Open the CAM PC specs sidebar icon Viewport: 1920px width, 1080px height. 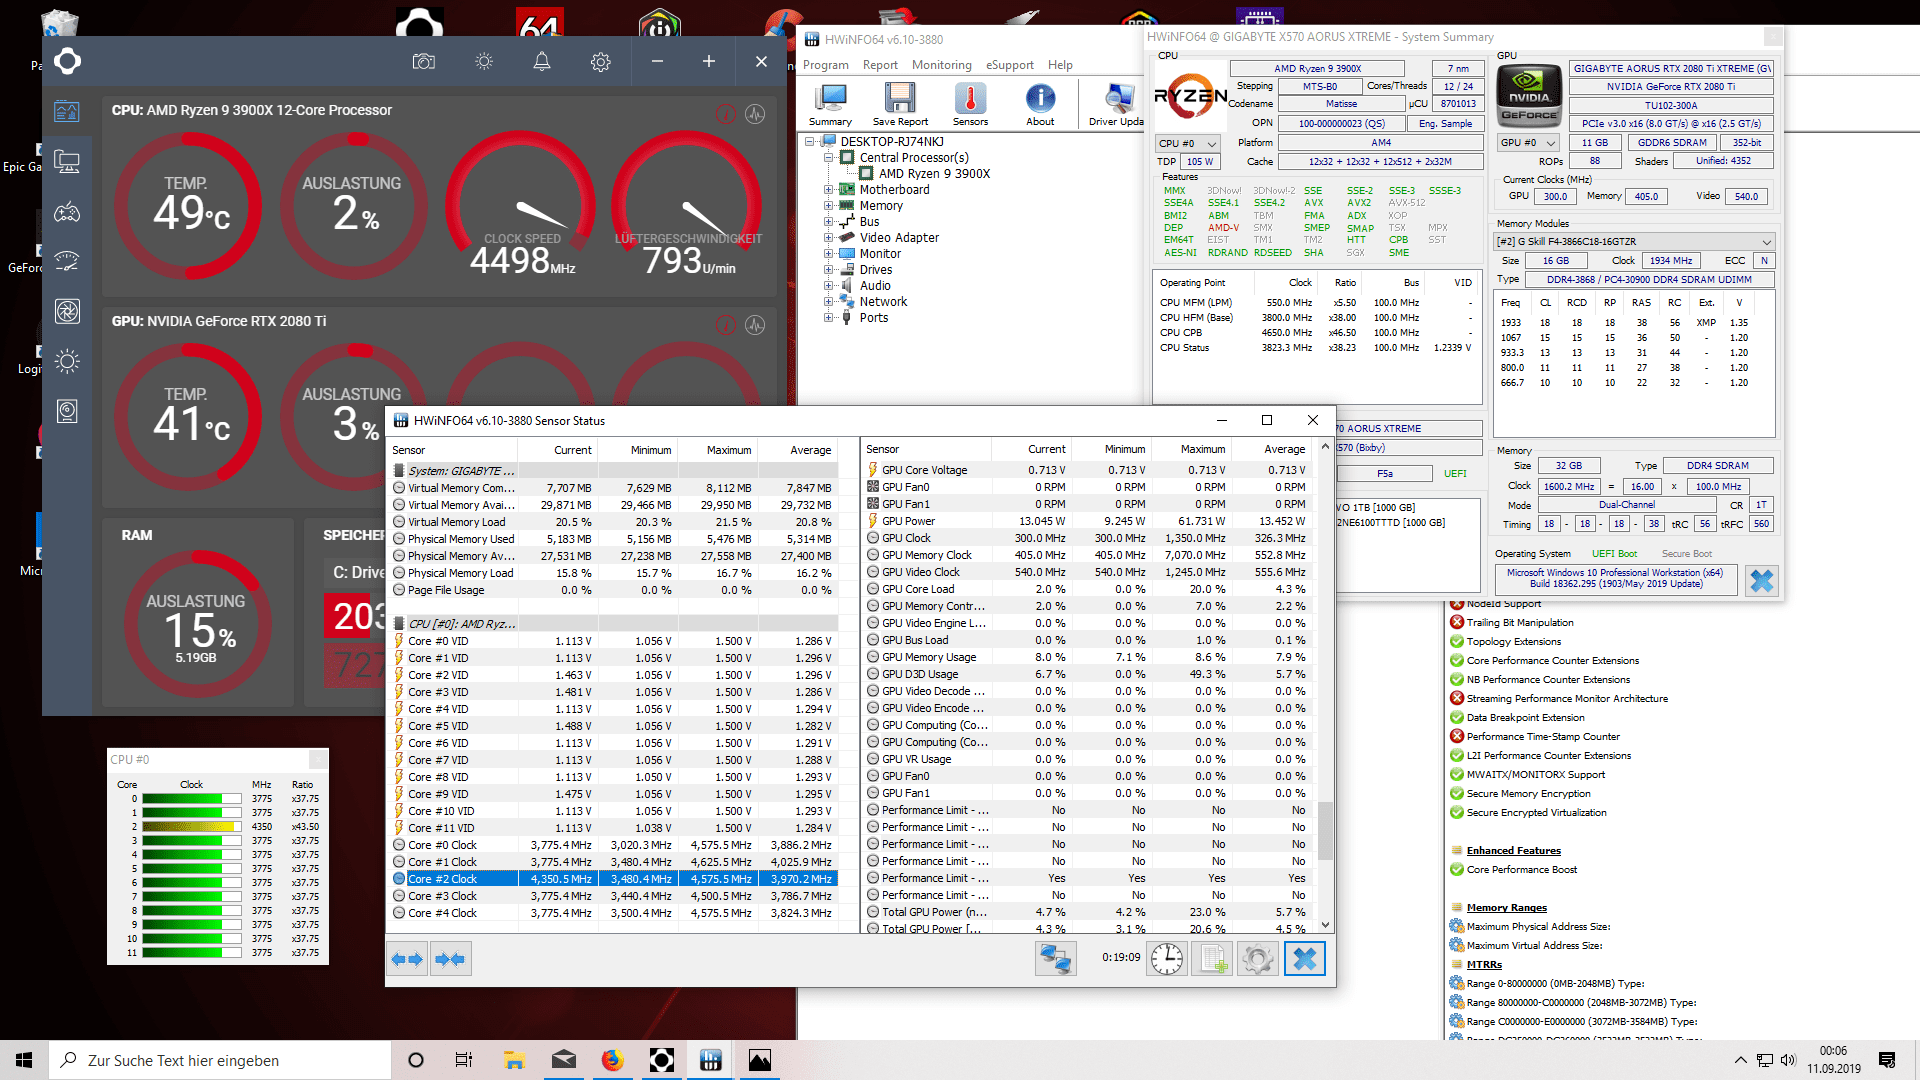tap(67, 162)
